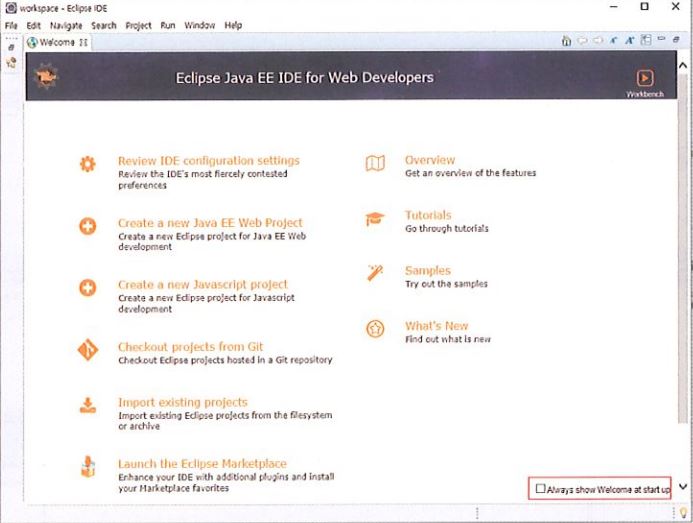Open the Search menu
The image size is (693, 523).
[x=104, y=26]
